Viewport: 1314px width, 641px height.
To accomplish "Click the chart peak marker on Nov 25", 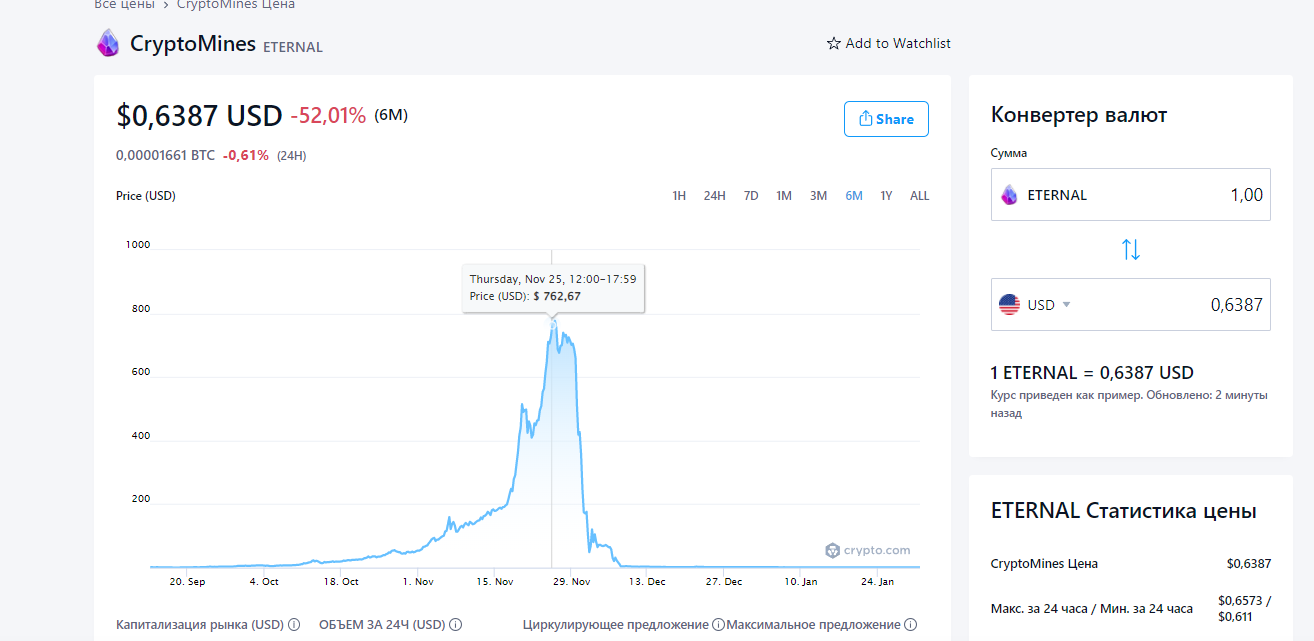I will (x=552, y=322).
